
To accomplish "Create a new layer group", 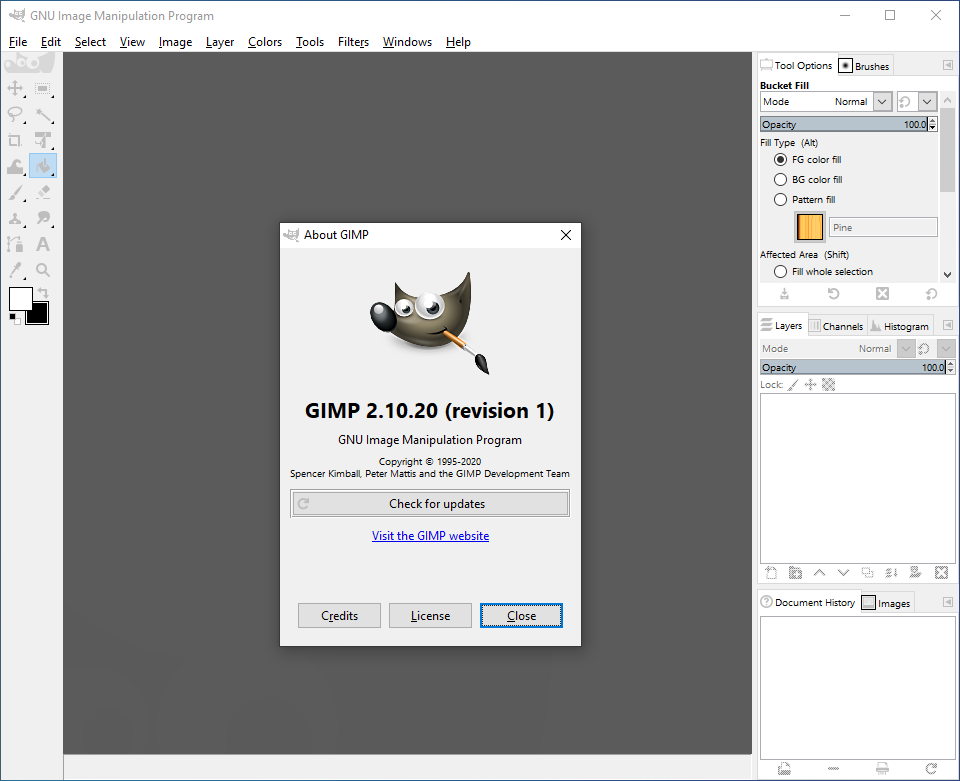I will (x=795, y=573).
